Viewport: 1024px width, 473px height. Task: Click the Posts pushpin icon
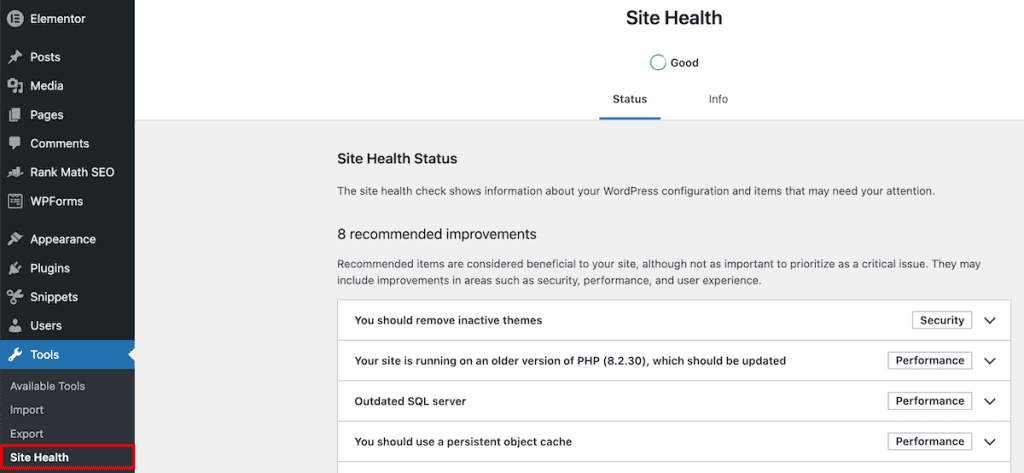point(15,57)
